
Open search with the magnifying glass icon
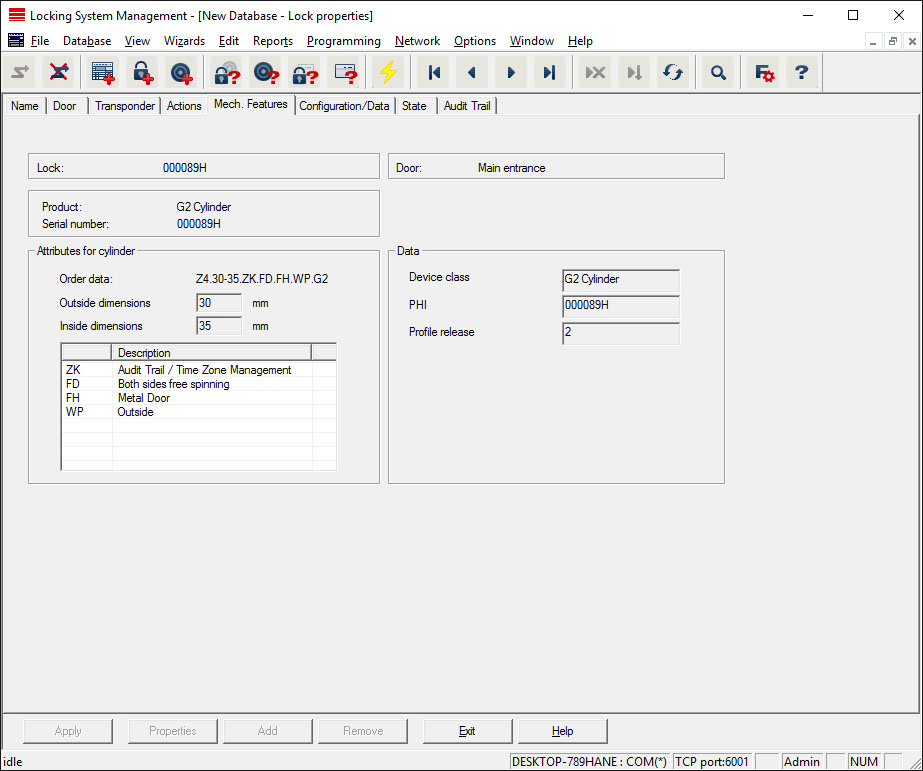(718, 73)
